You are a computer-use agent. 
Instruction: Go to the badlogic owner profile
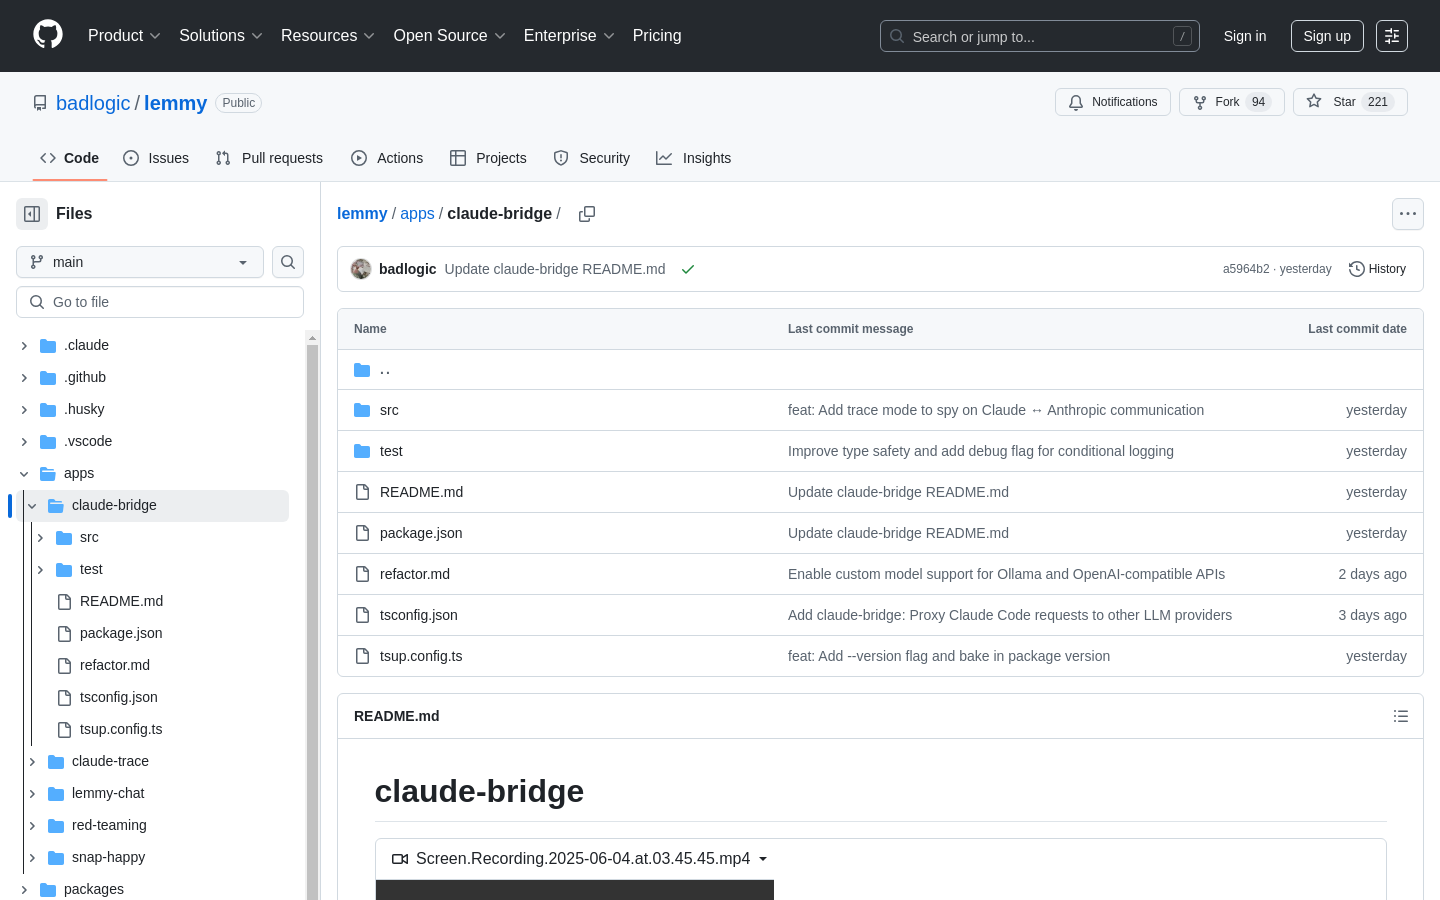click(93, 103)
